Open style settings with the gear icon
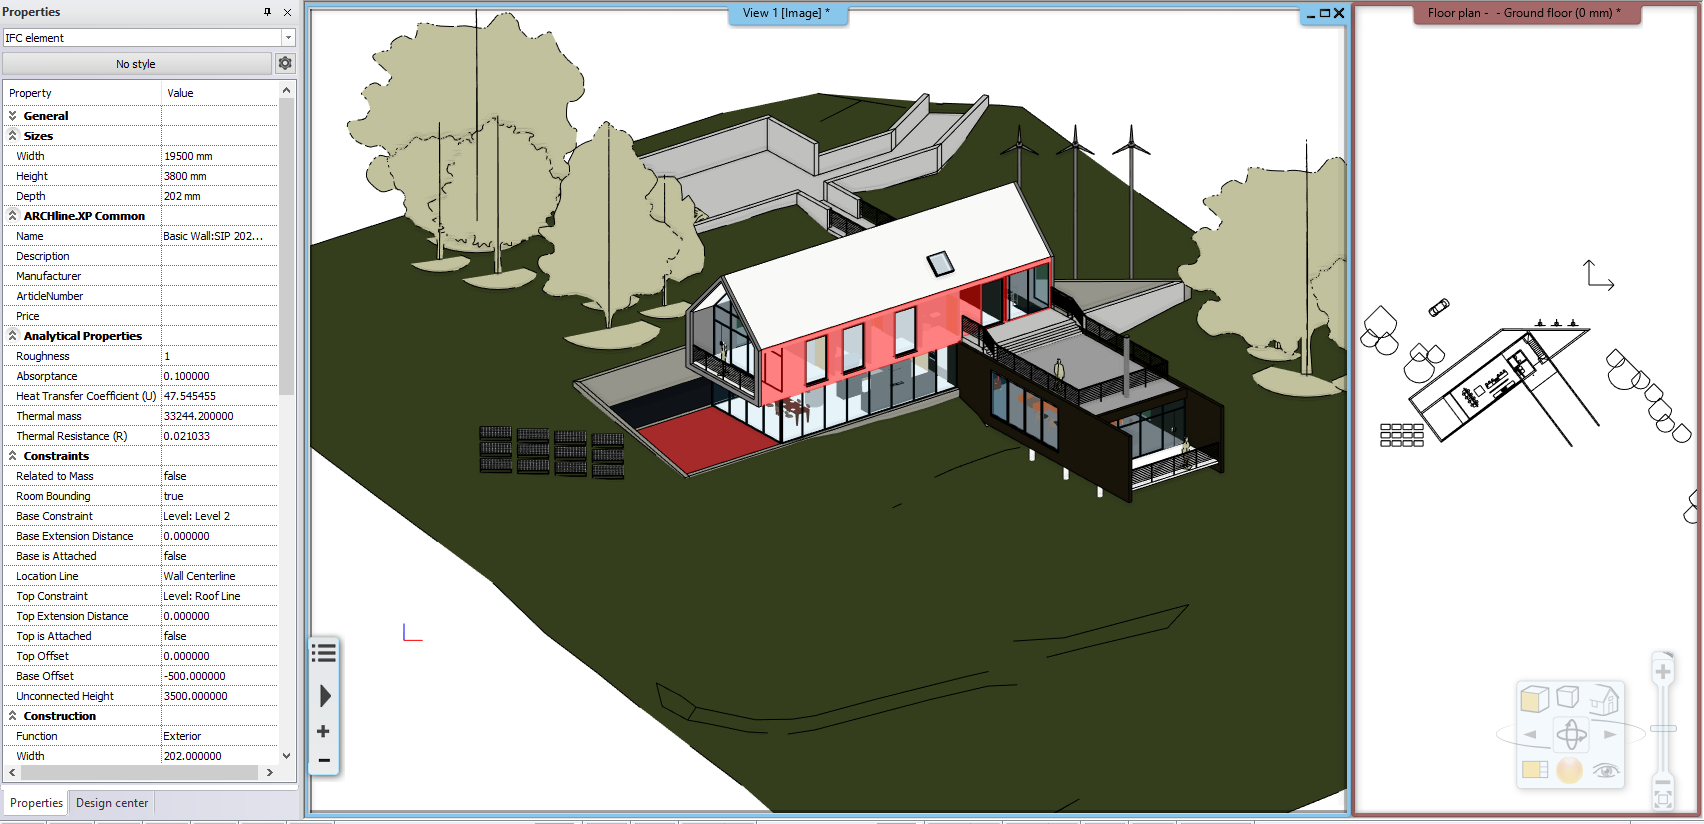The height and width of the screenshot is (824, 1704). click(x=285, y=63)
